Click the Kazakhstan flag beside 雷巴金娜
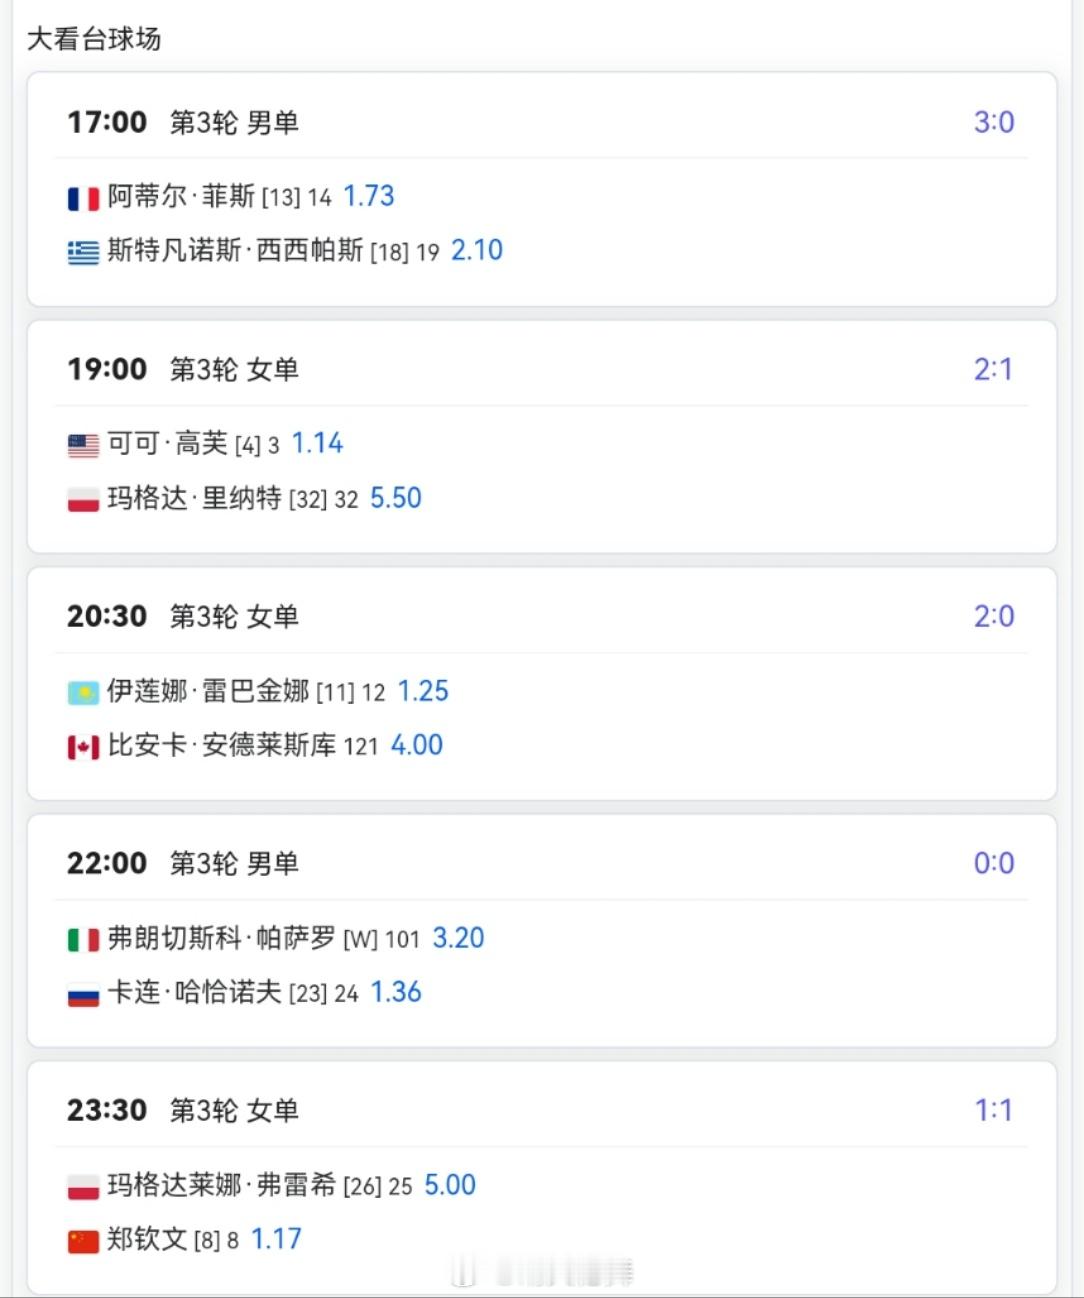This screenshot has width=1084, height=1298. point(83,692)
